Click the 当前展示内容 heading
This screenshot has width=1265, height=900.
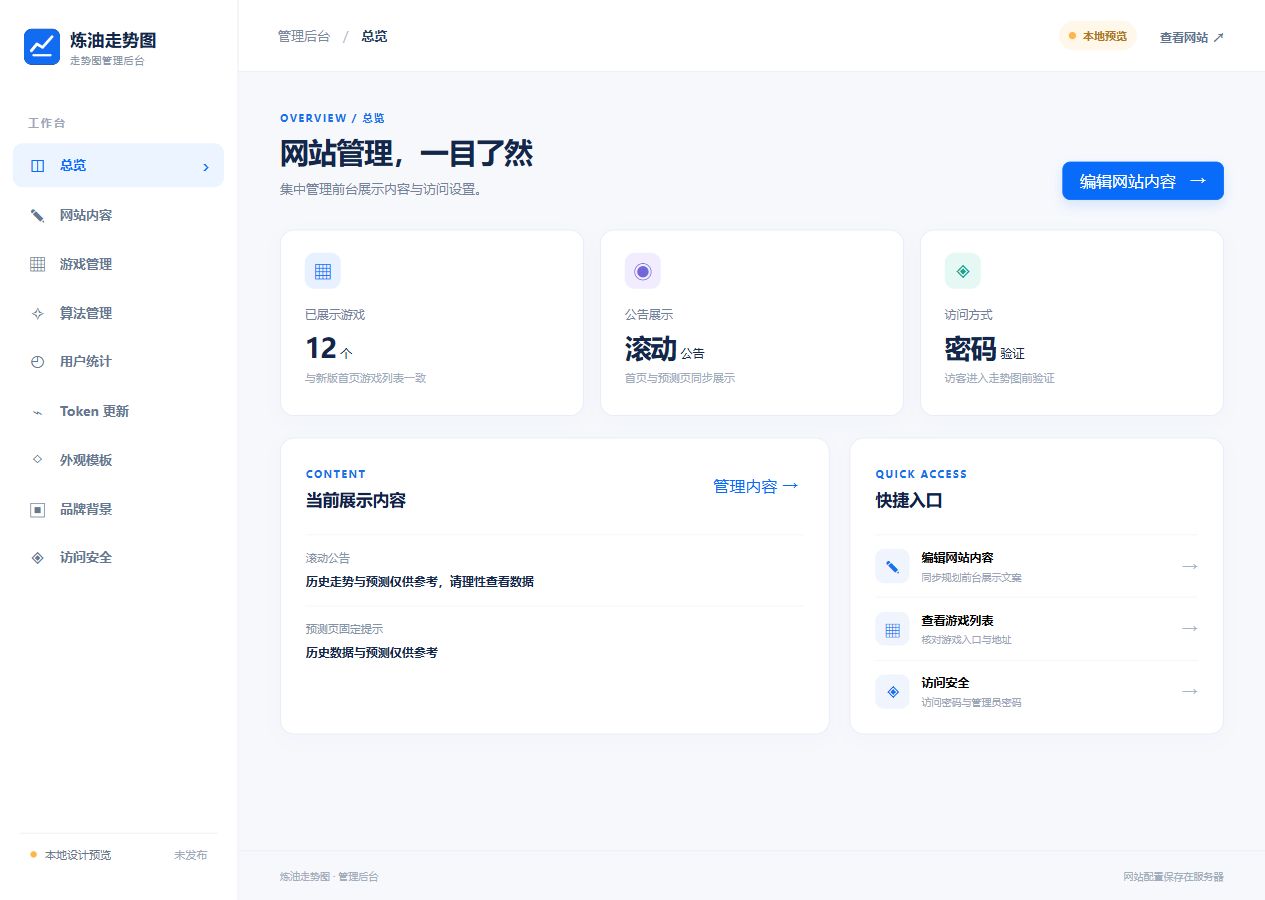(356, 501)
